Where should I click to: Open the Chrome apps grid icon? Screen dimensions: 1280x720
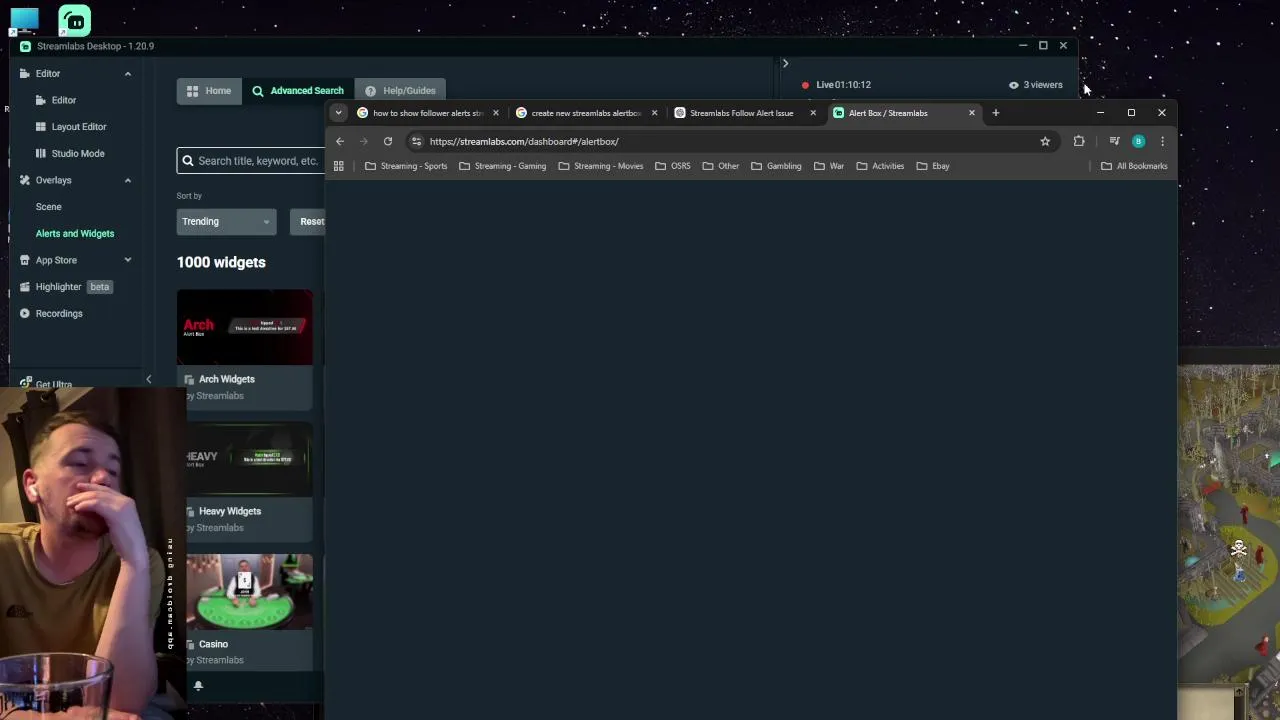(x=338, y=166)
